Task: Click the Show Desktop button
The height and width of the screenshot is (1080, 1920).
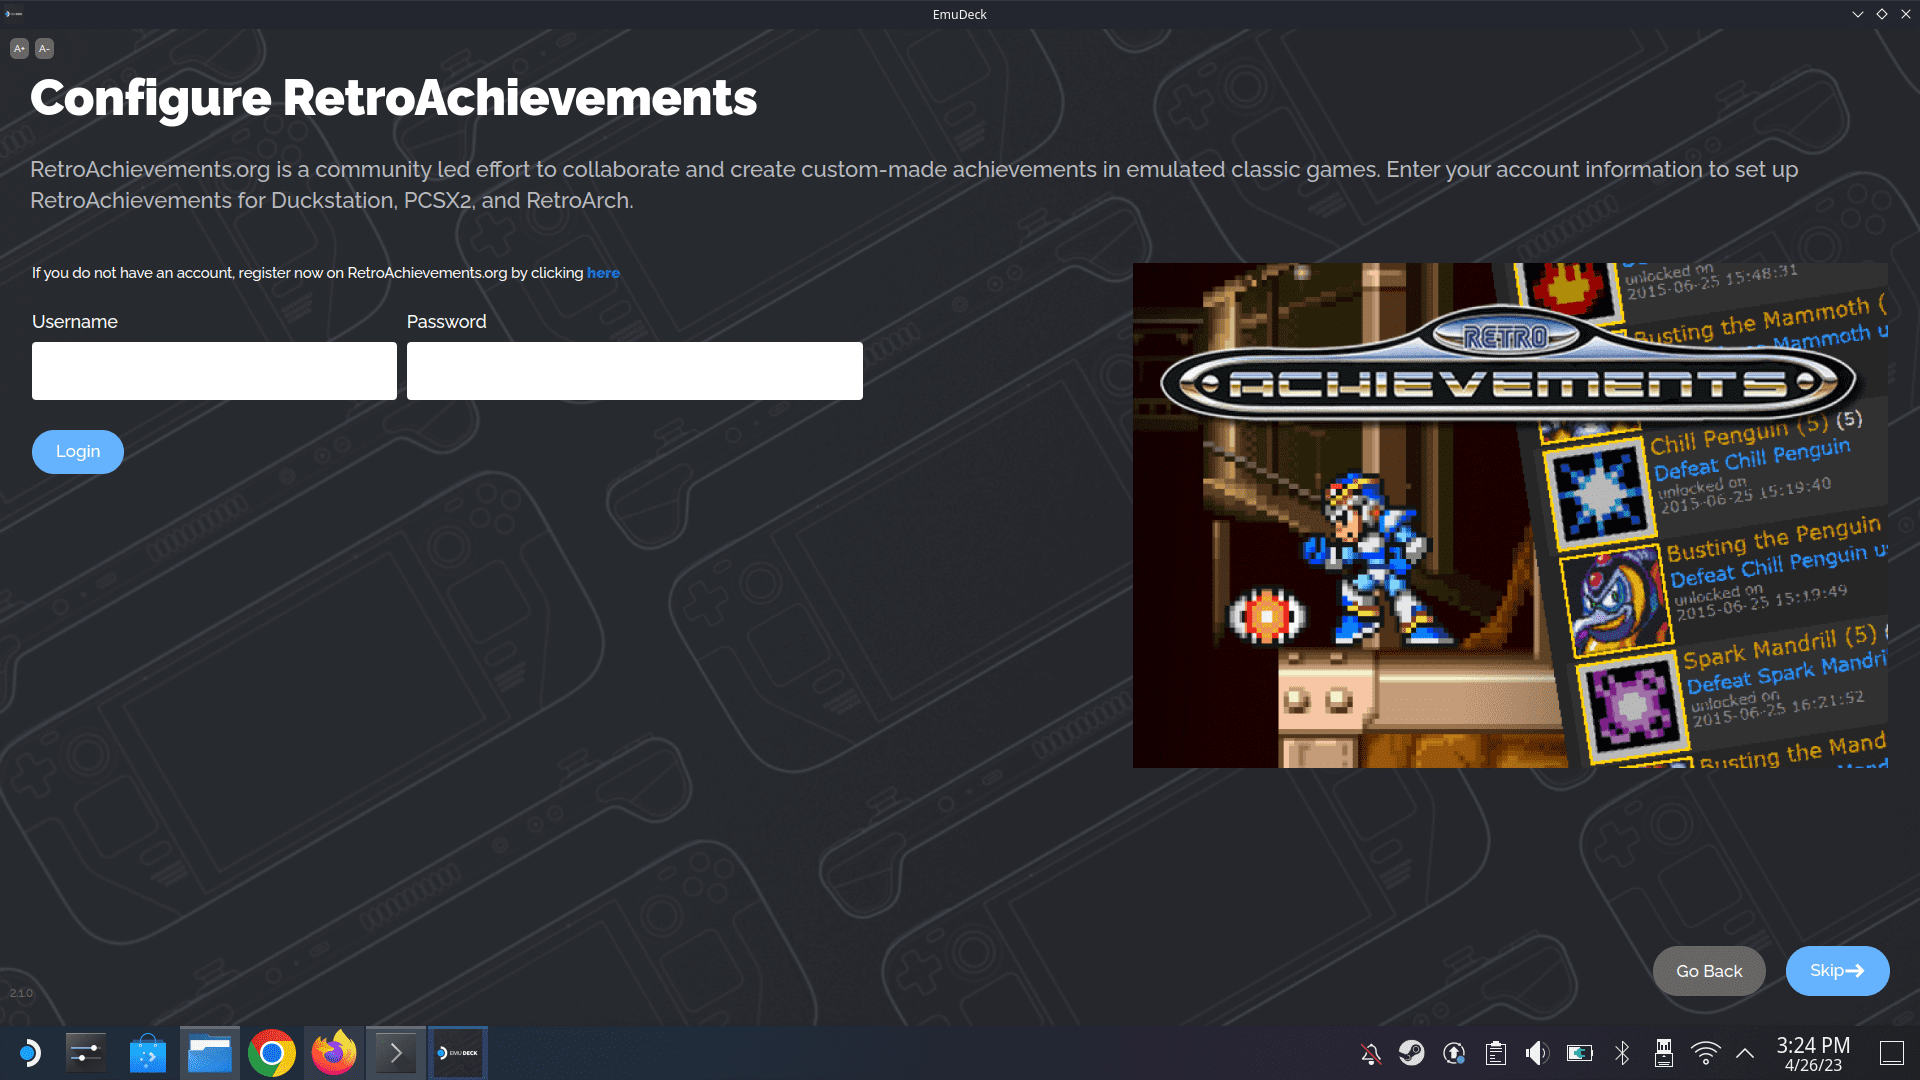Action: pyautogui.click(x=1892, y=1053)
